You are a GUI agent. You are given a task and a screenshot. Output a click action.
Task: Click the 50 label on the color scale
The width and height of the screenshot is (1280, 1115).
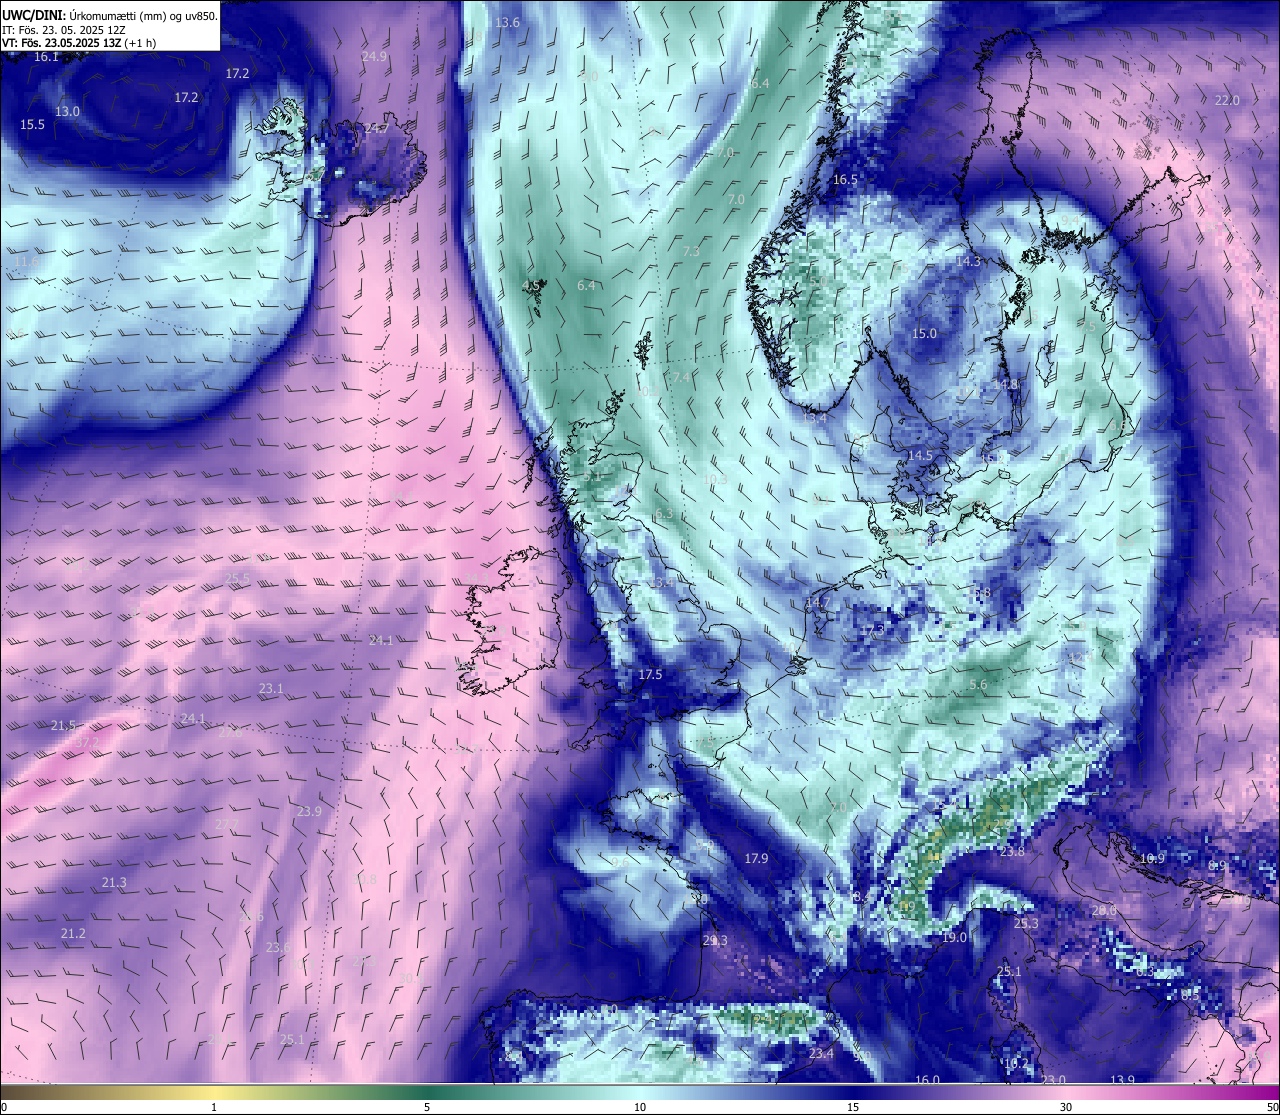click(1272, 1107)
